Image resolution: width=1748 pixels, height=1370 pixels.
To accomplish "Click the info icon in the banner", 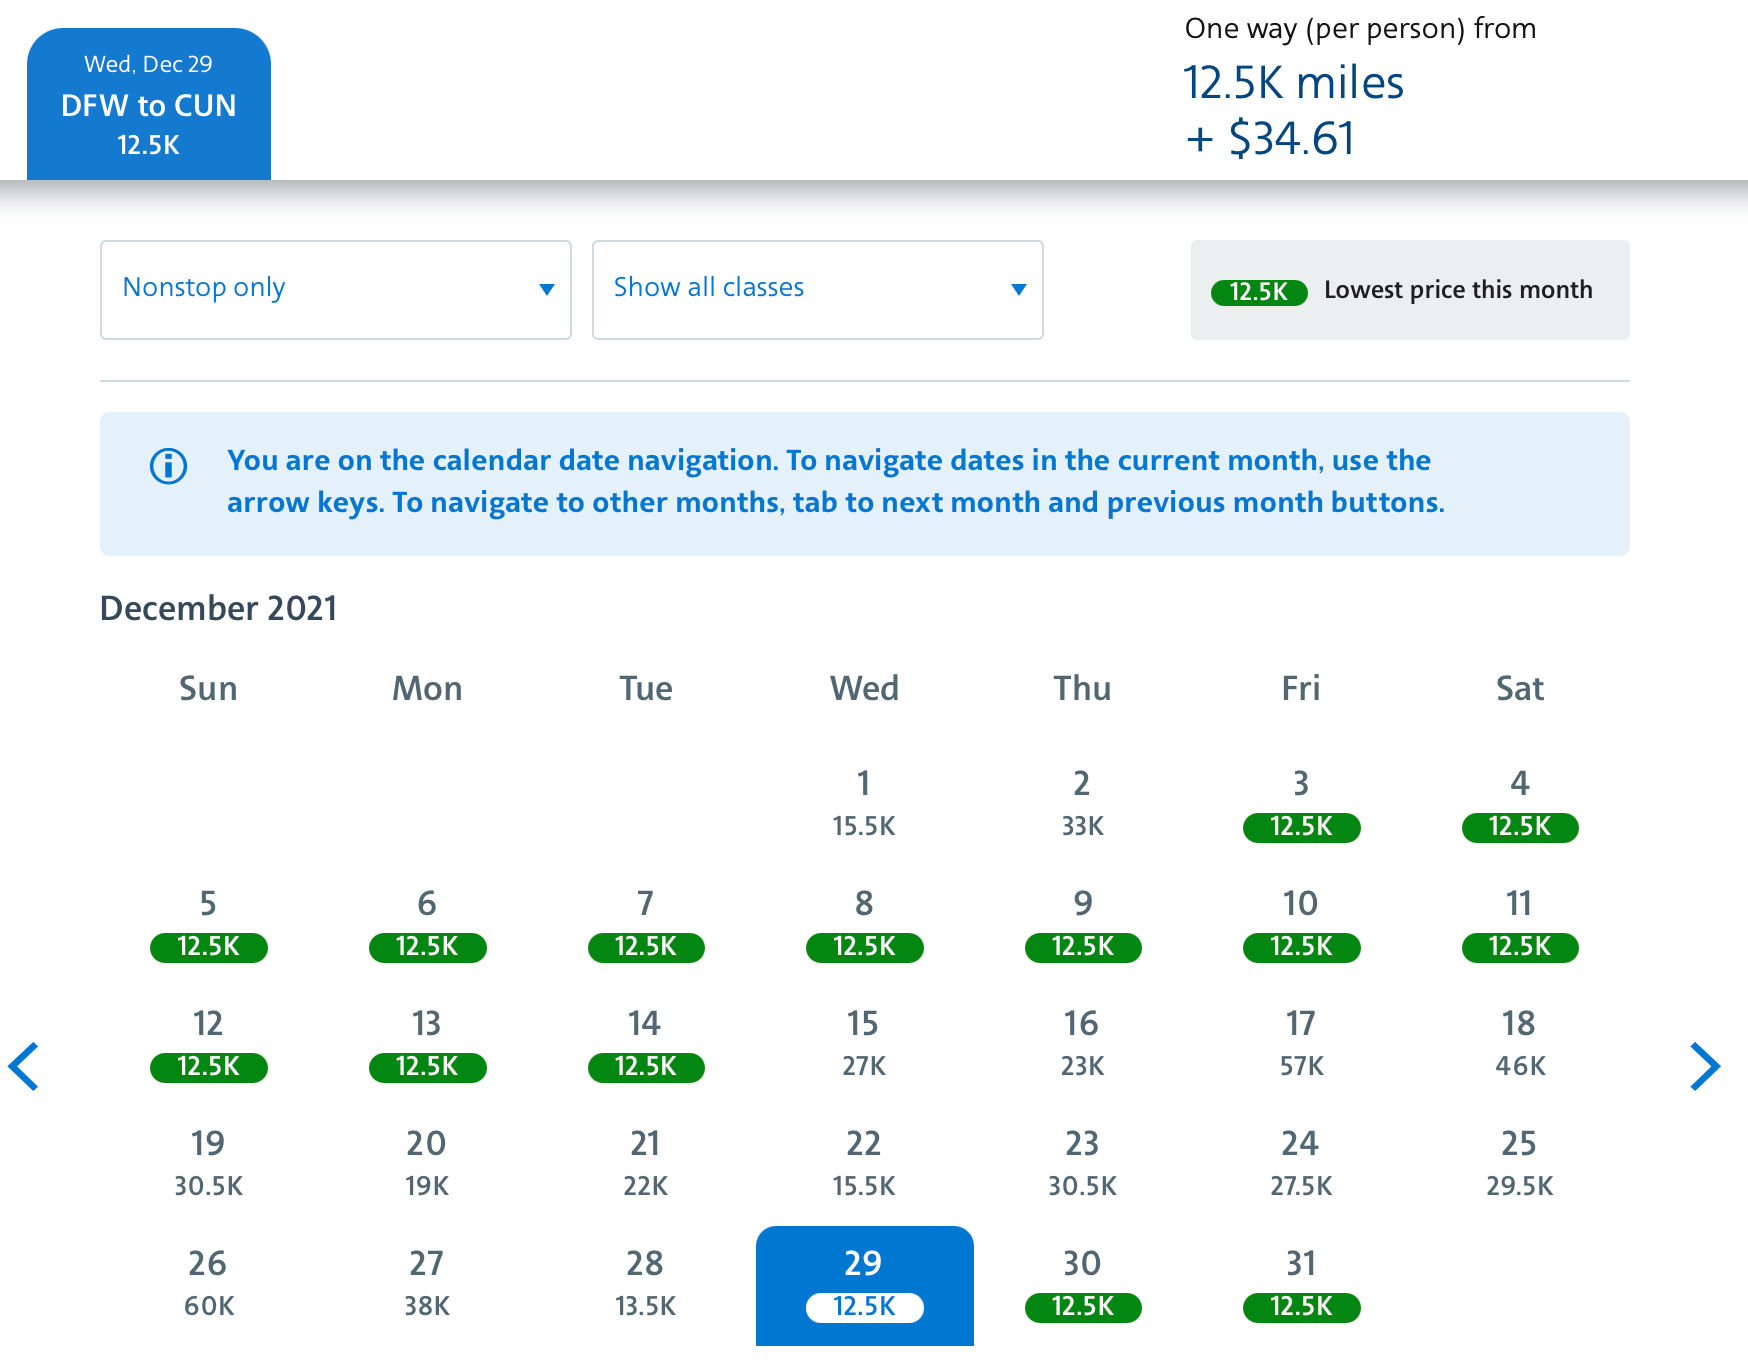I will click(168, 466).
